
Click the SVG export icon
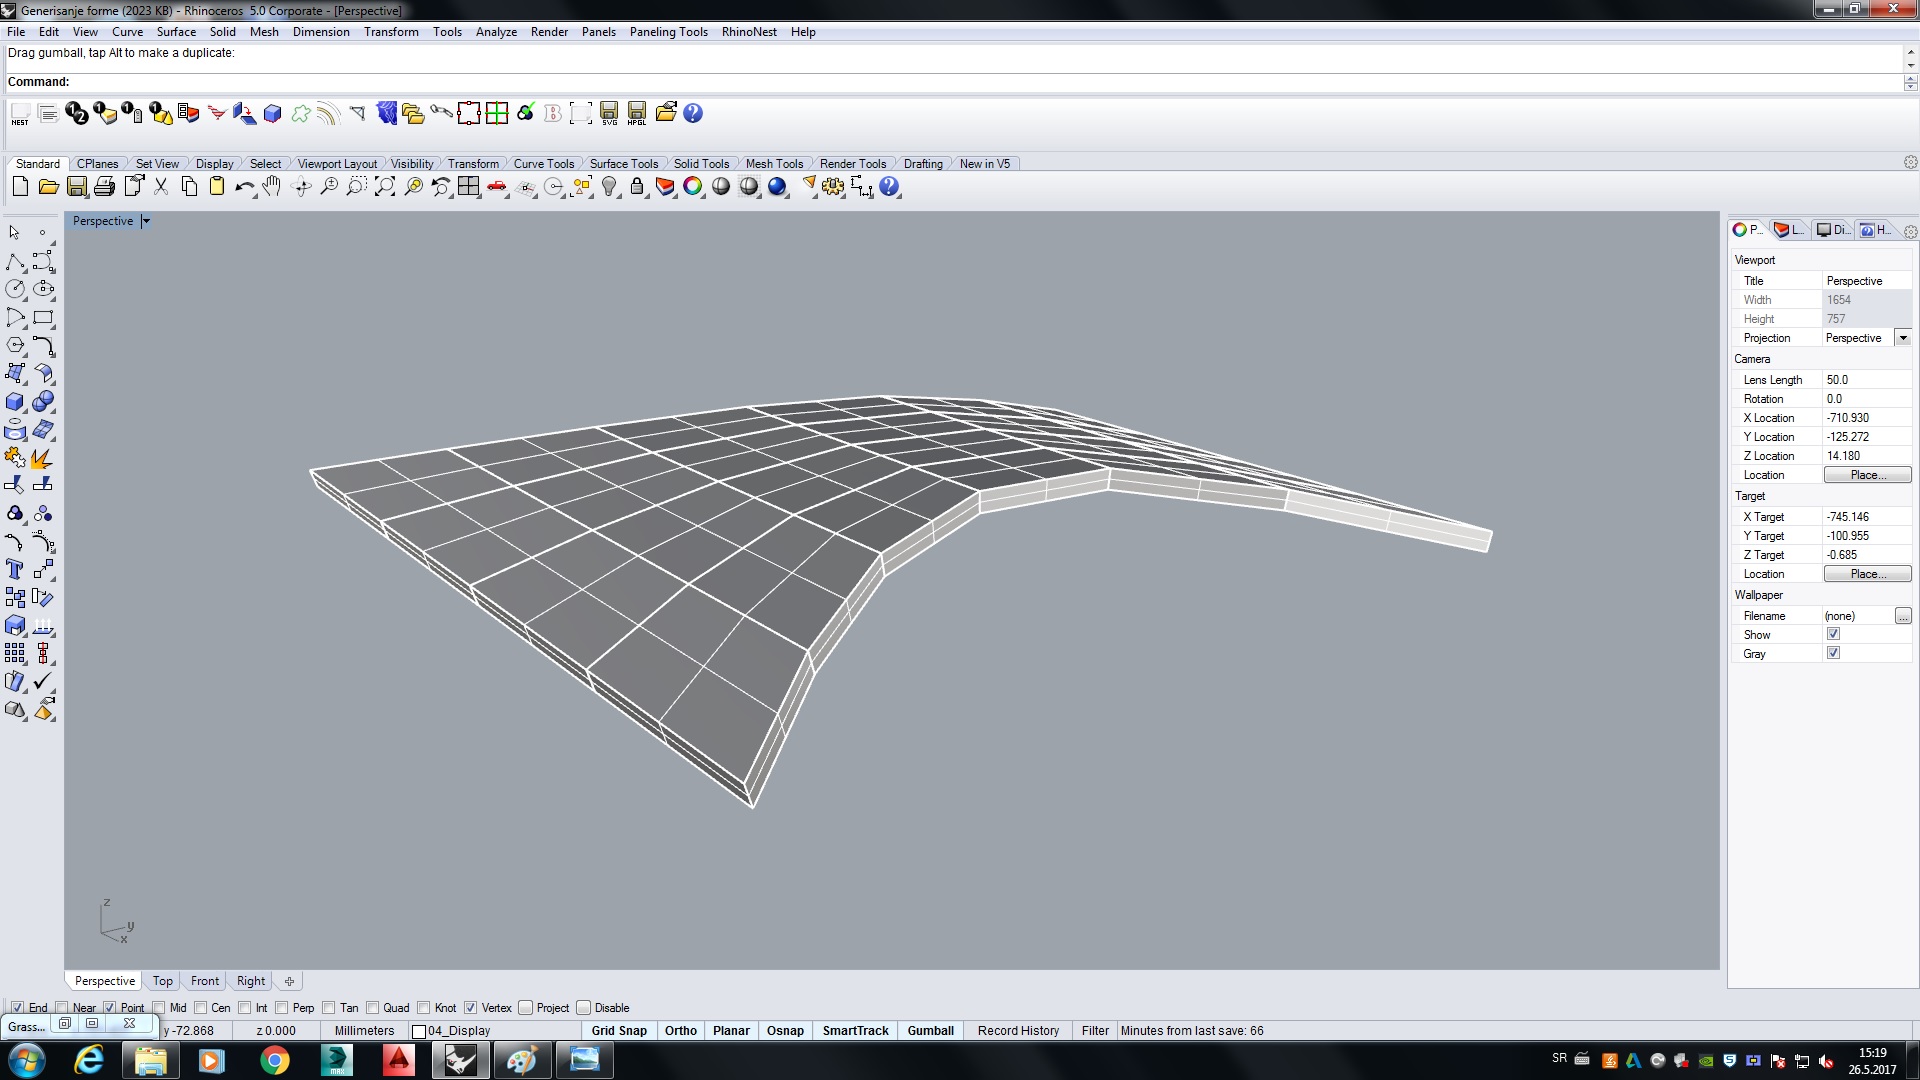point(609,114)
